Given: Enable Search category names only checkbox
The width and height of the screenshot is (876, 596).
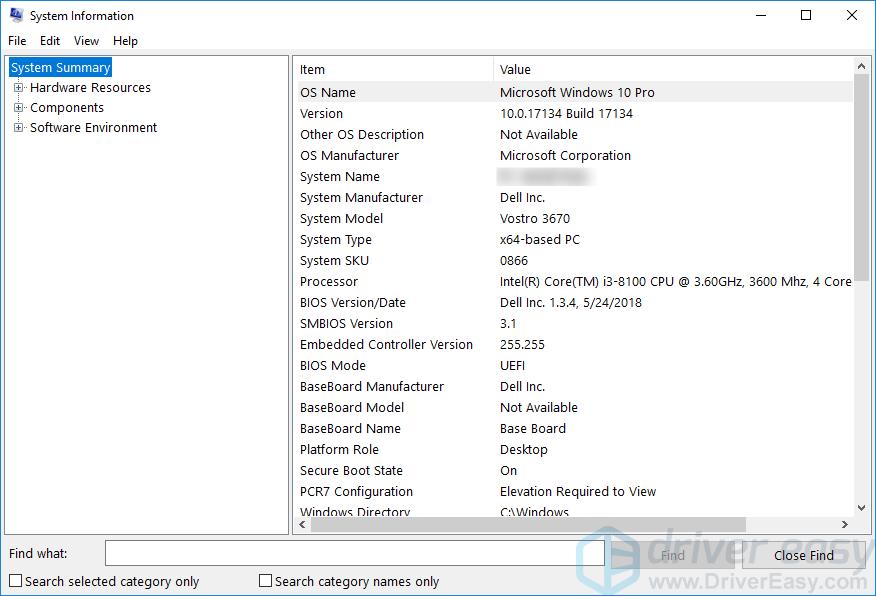Looking at the screenshot, I should point(265,581).
